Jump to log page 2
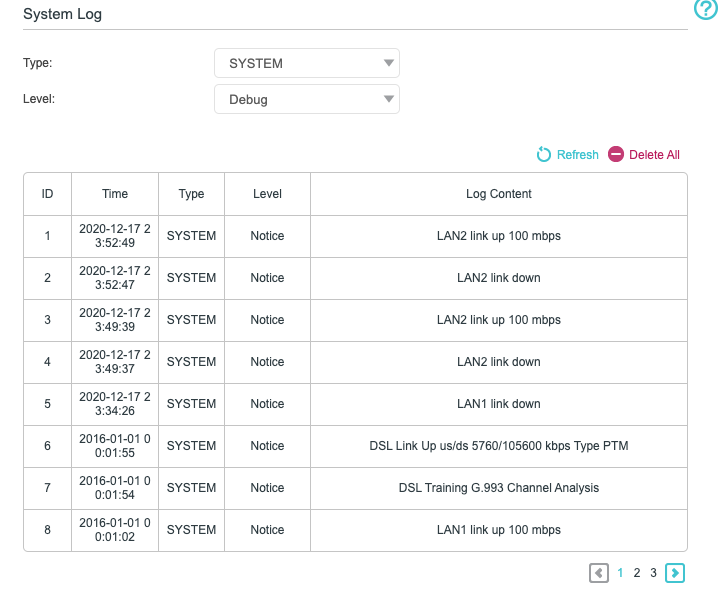 coord(637,573)
